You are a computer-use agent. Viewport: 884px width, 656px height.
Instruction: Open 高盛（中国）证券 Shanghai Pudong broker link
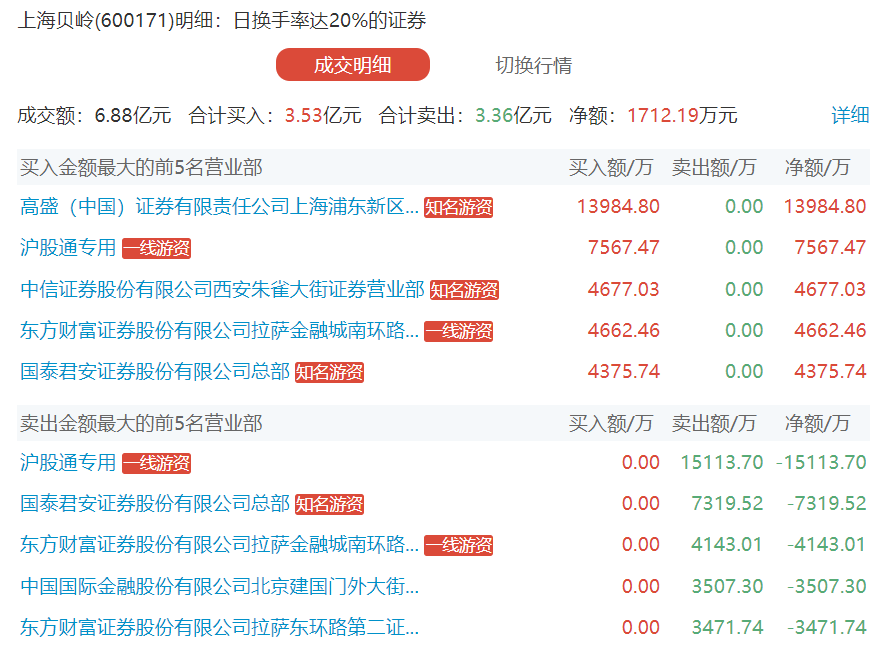pyautogui.click(x=219, y=207)
